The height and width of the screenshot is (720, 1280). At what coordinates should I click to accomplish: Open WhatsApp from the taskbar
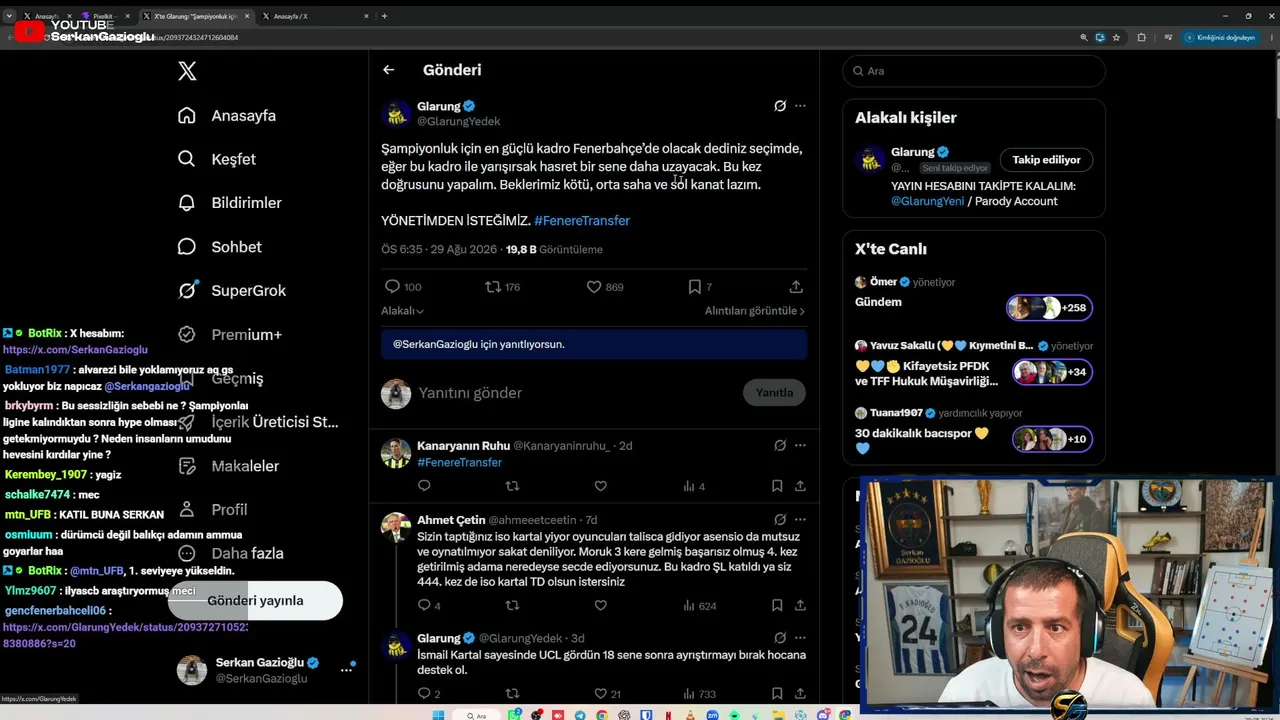tap(515, 715)
